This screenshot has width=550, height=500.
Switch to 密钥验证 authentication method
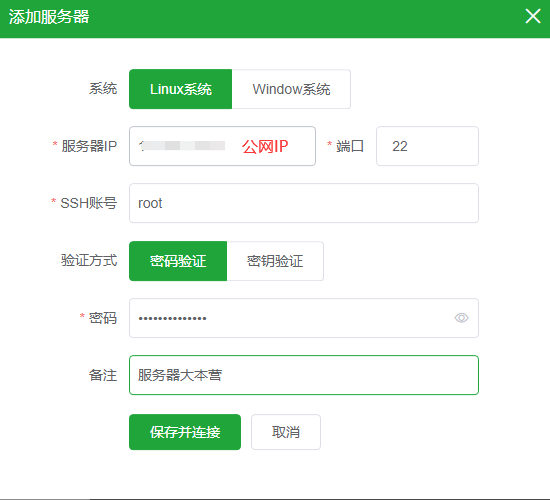point(275,261)
